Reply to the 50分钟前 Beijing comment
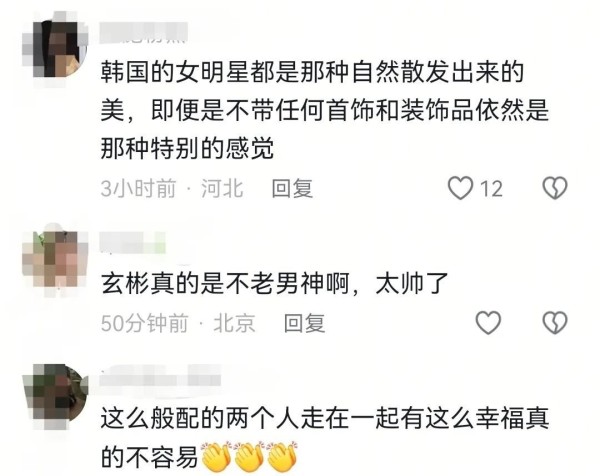The width and height of the screenshot is (600, 476). pyautogui.click(x=305, y=323)
